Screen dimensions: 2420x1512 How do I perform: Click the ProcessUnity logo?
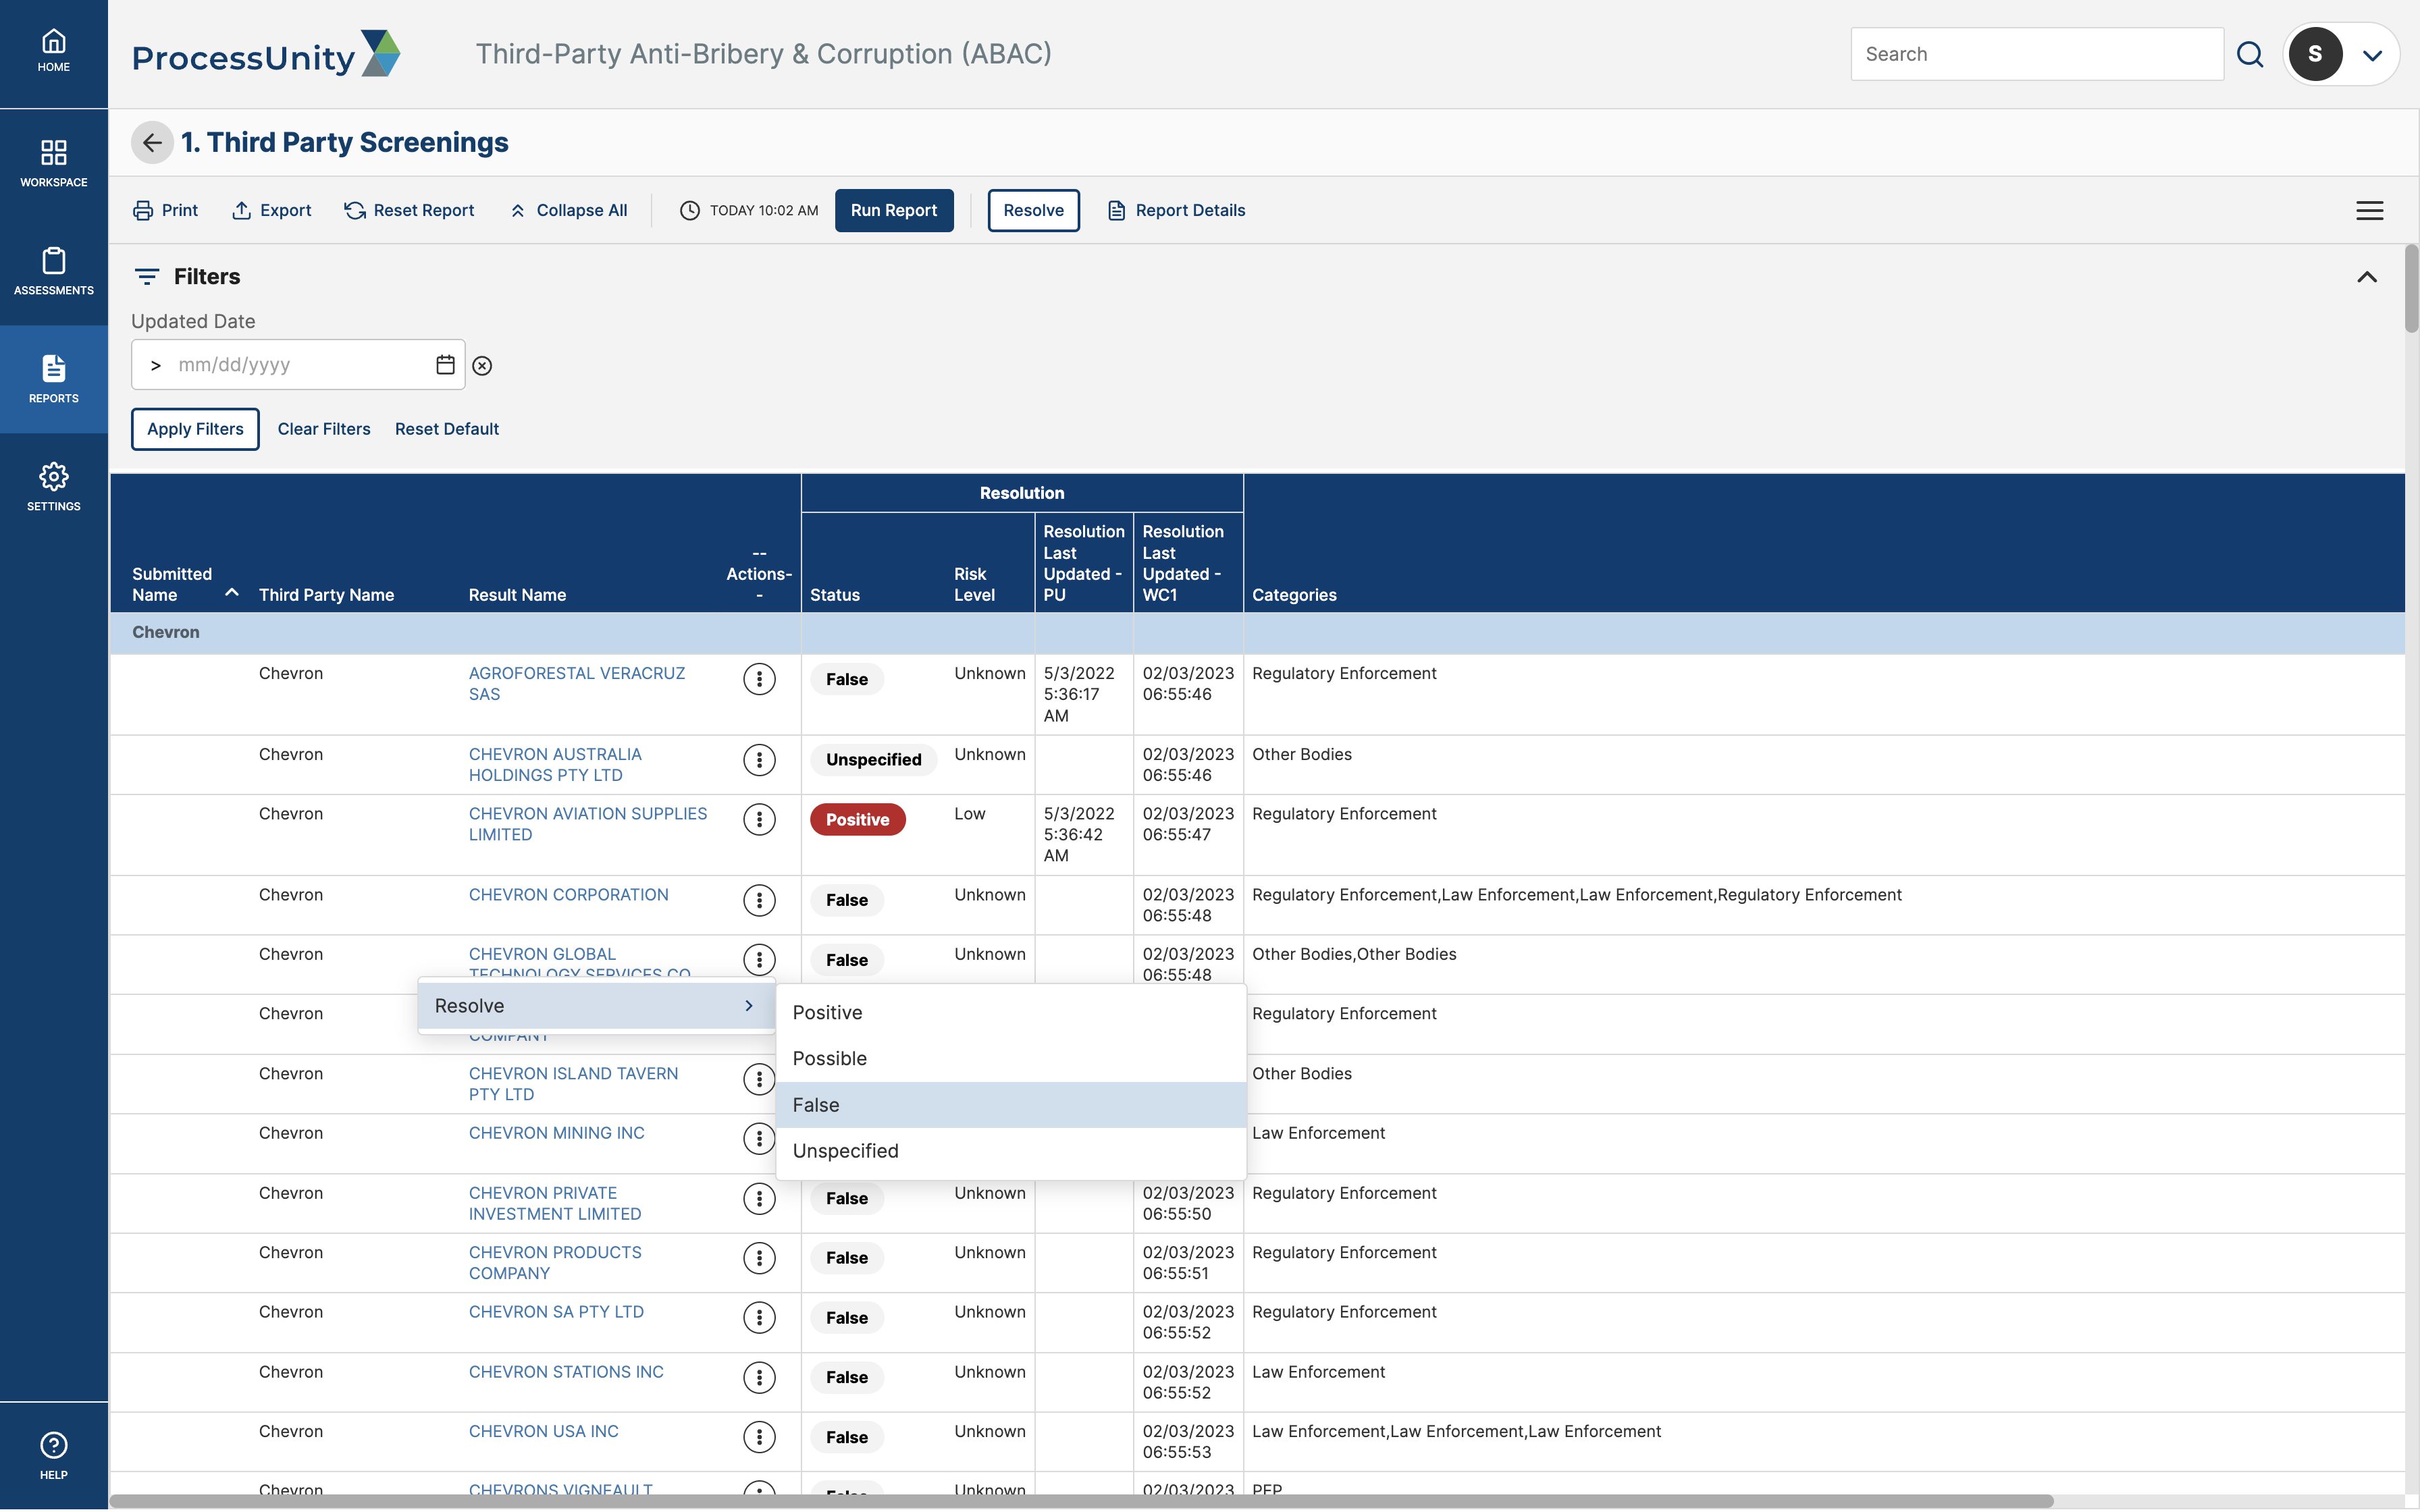[266, 54]
